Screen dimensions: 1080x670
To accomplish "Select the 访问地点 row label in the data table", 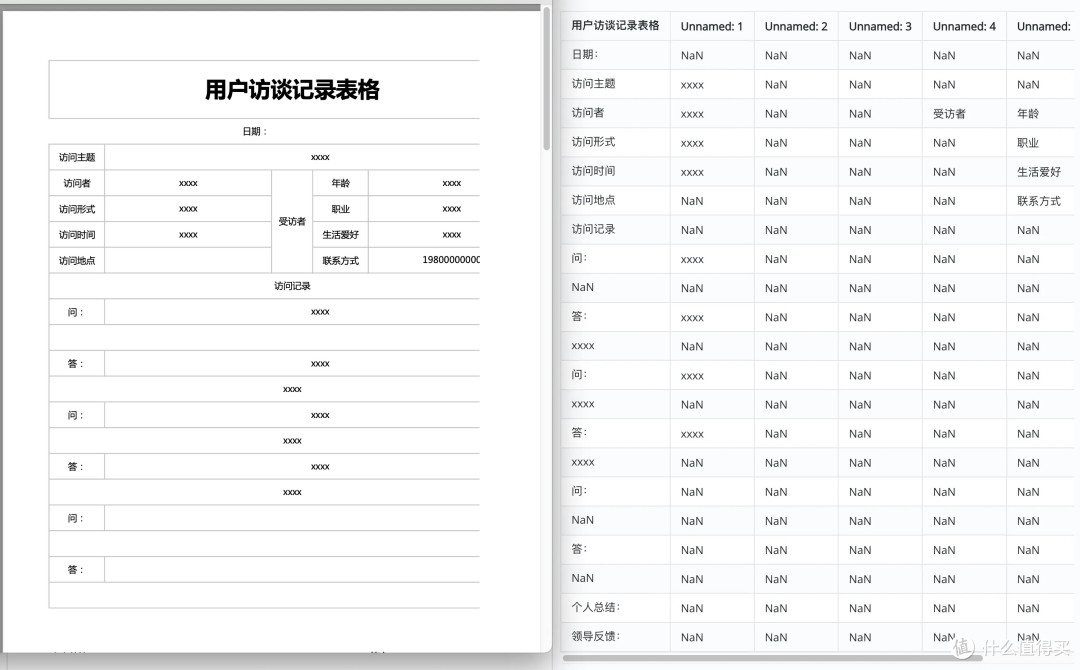I will coord(593,200).
